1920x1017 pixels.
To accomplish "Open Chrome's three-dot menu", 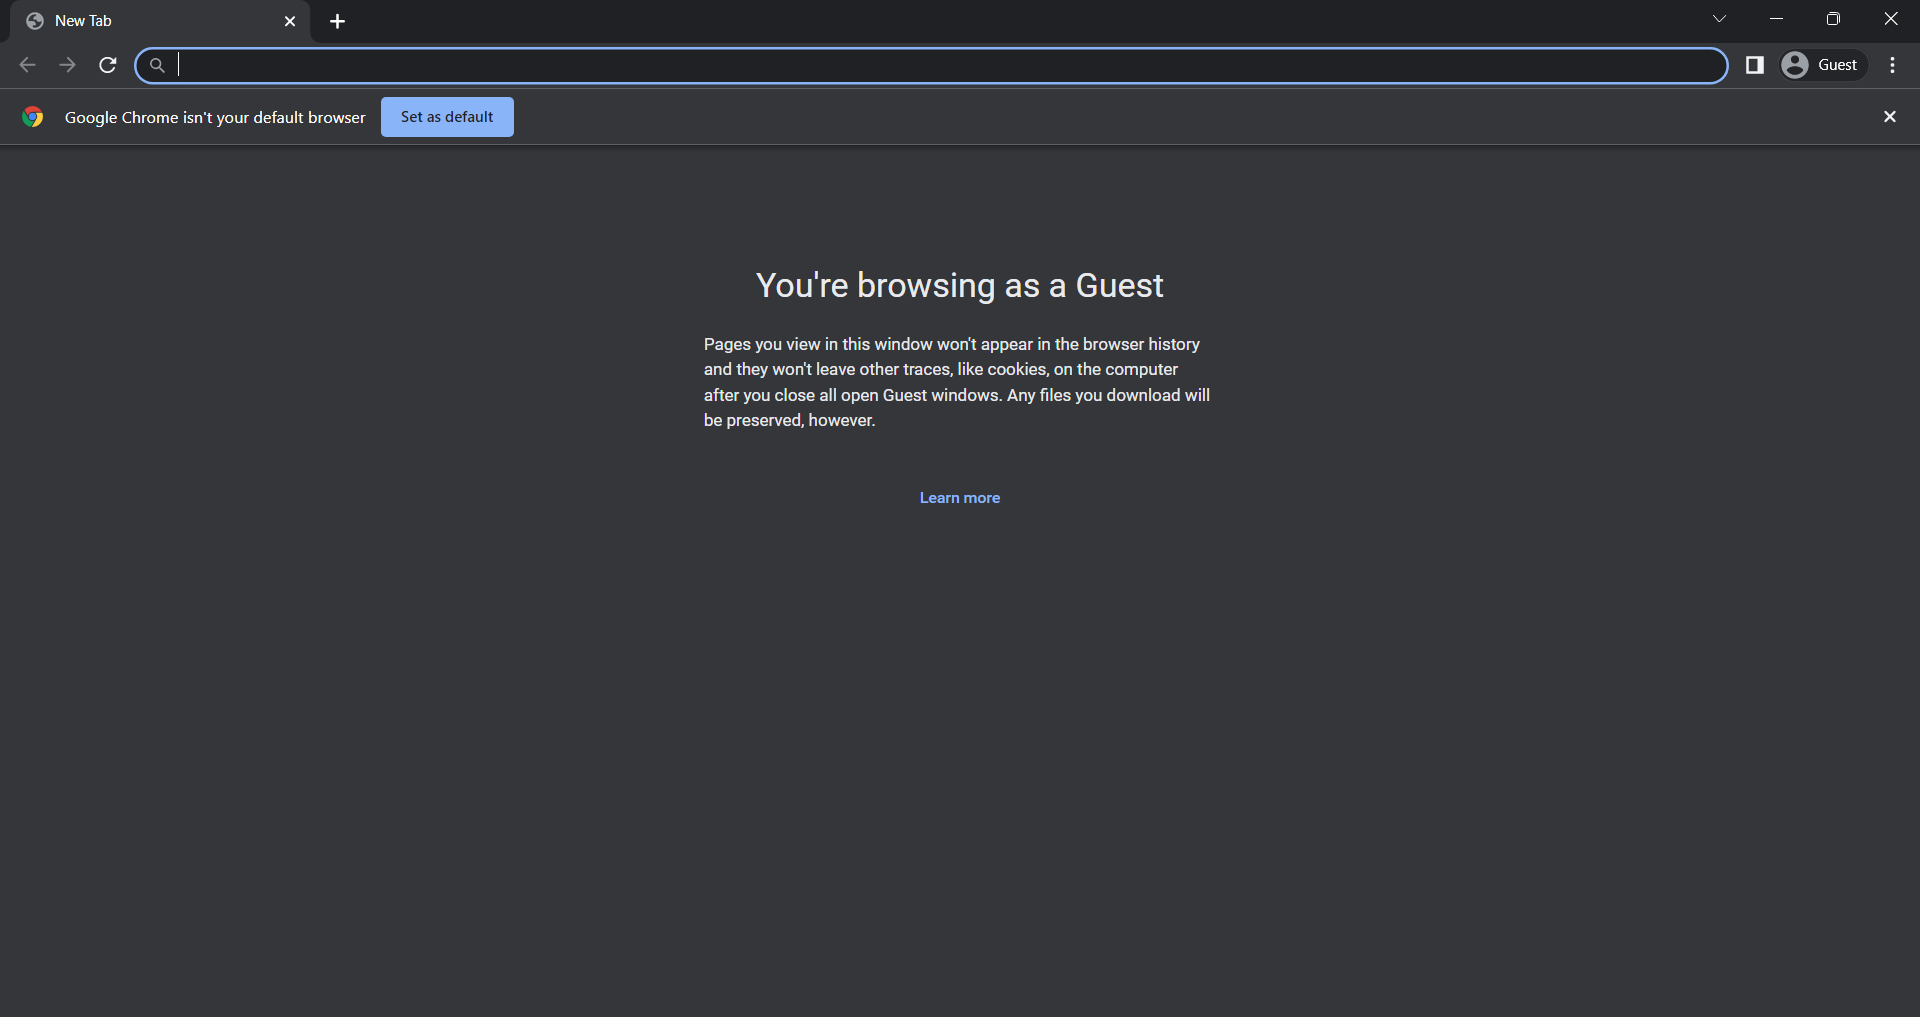I will tap(1892, 65).
